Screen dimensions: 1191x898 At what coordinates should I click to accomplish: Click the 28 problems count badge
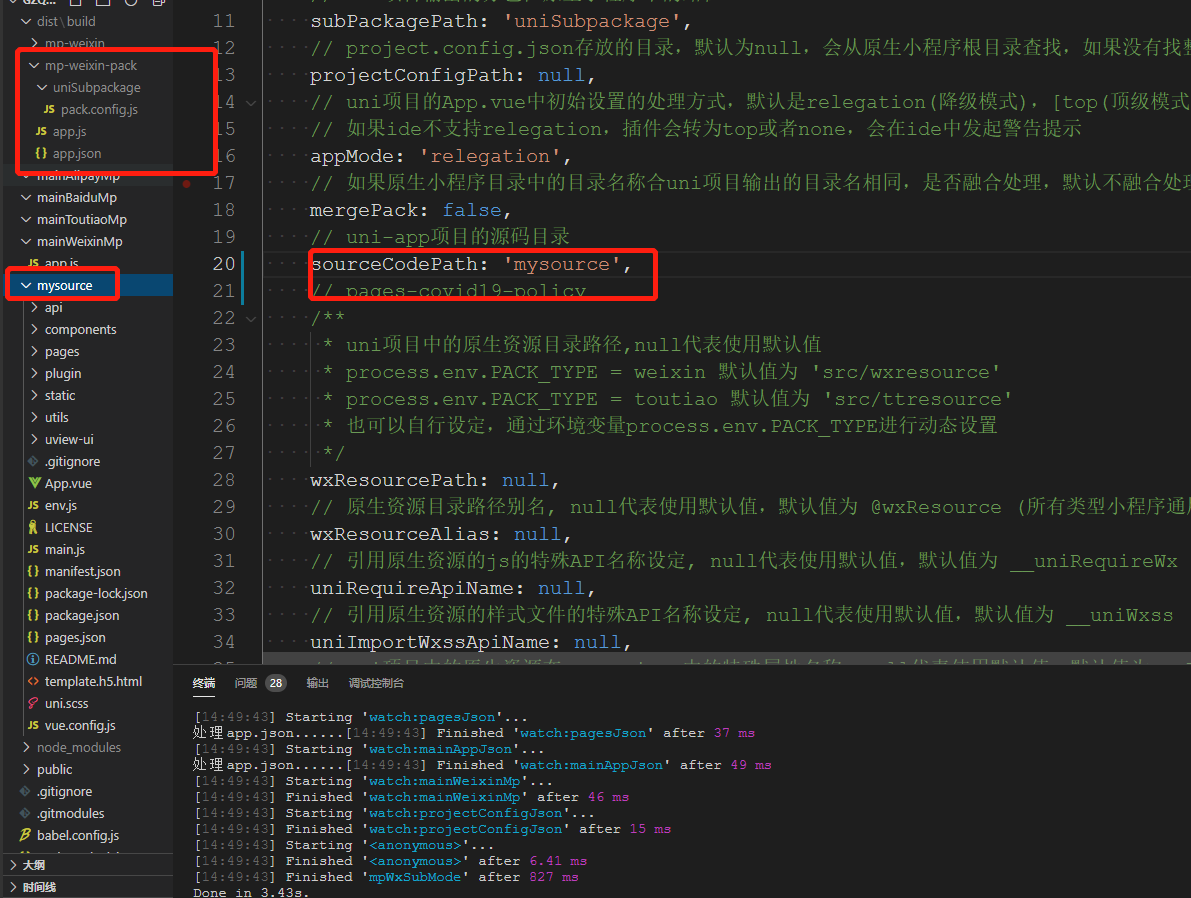[276, 683]
